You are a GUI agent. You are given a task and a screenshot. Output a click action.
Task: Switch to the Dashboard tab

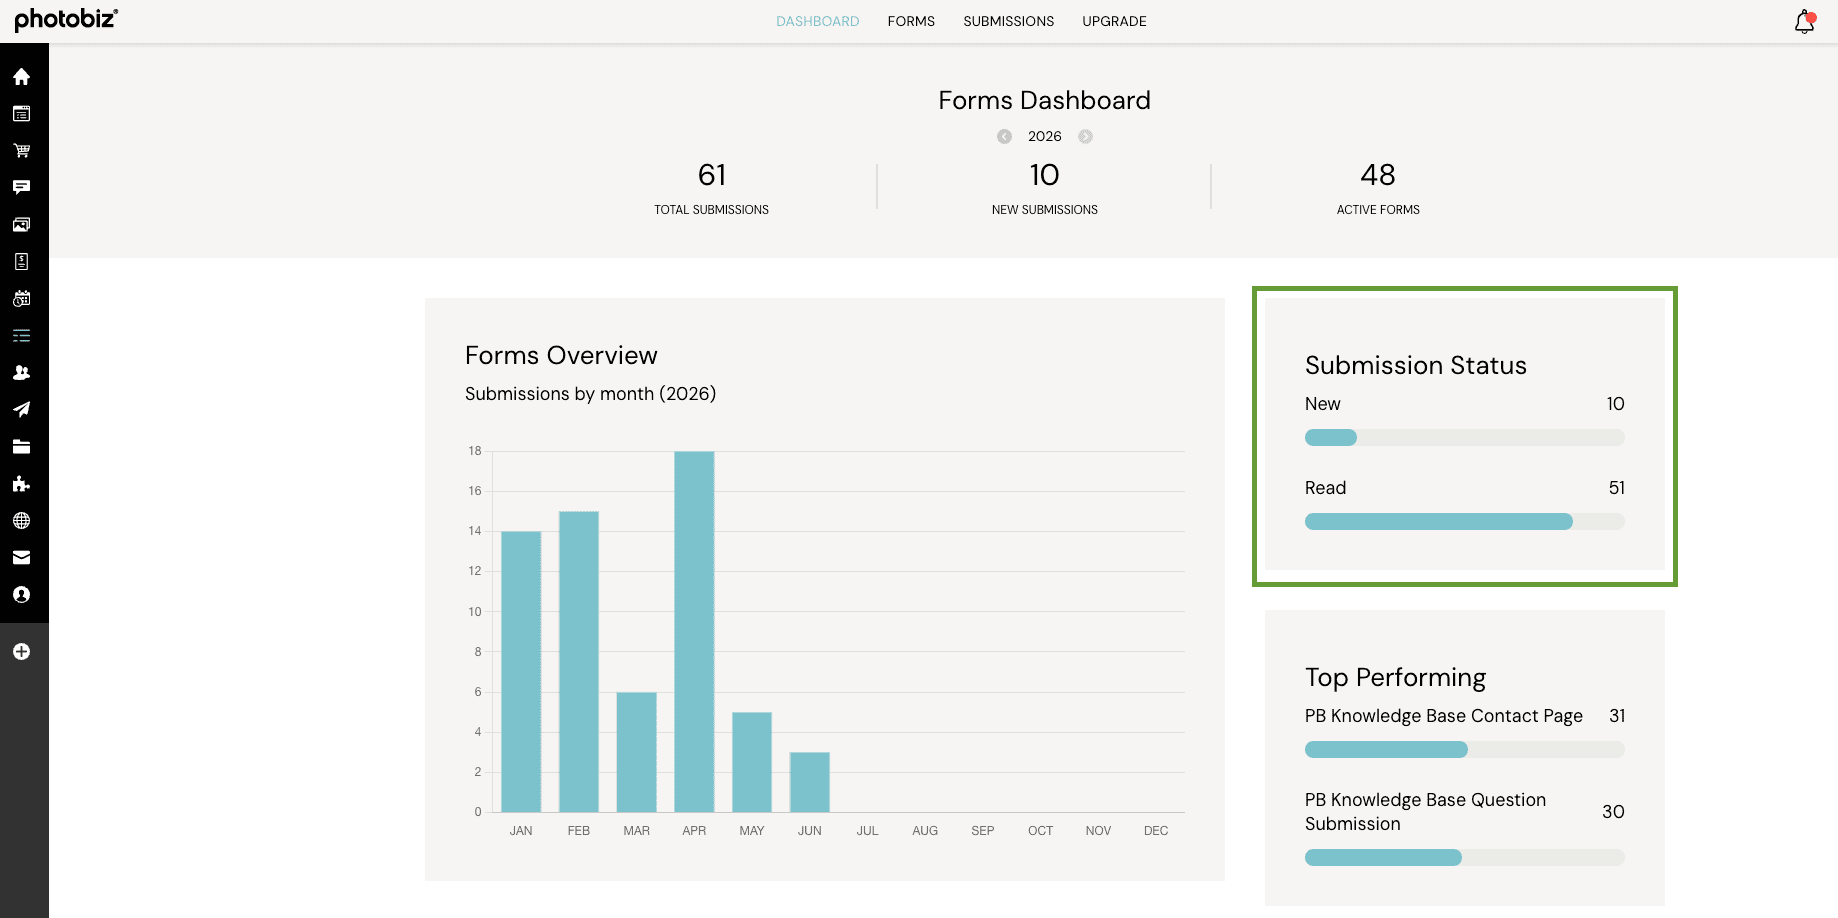[x=817, y=21]
